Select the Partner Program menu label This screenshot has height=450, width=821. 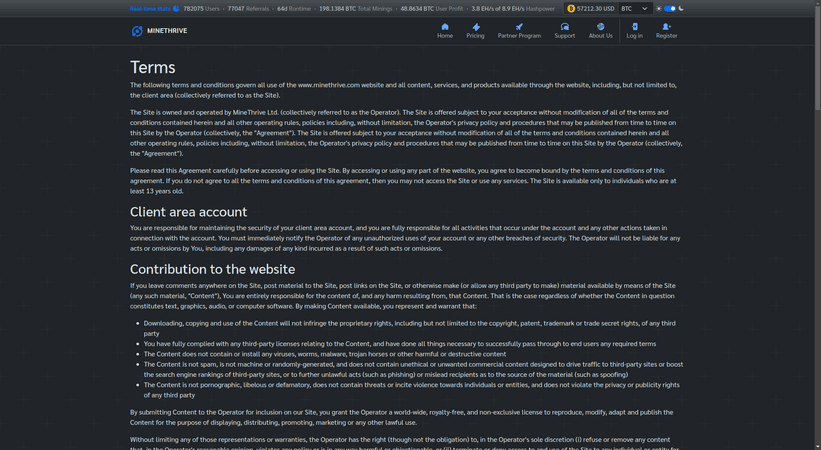pos(519,36)
